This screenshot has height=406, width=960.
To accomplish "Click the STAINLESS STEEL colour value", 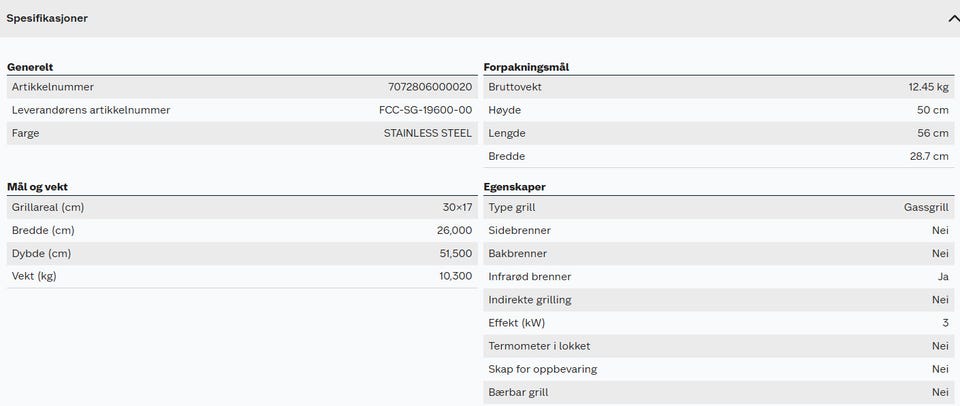I will [427, 133].
